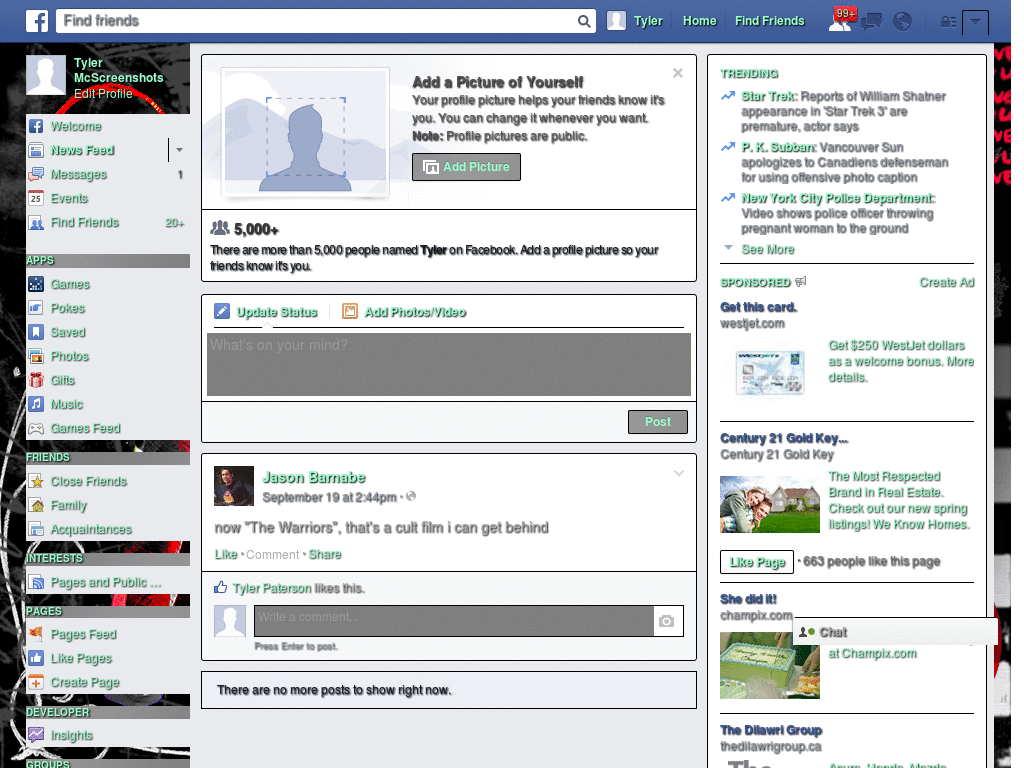
Task: Open Pokes from the Apps sidebar
Action: tap(68, 308)
